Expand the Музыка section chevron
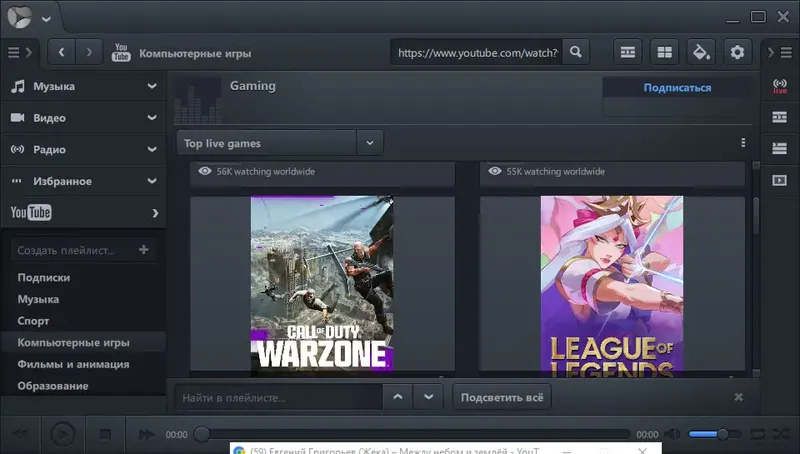This screenshot has width=800, height=454. [152, 86]
